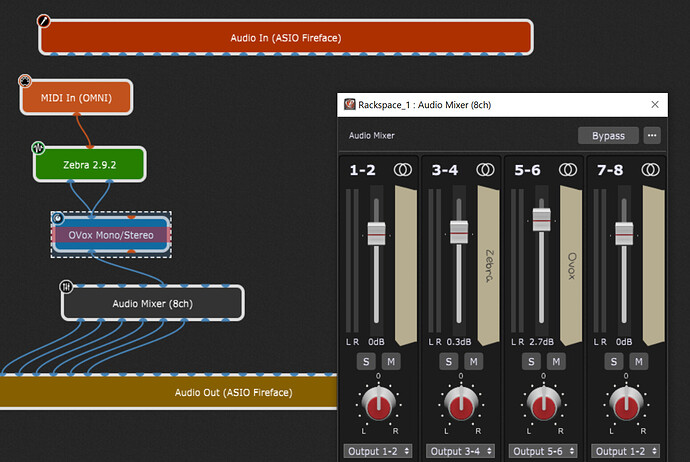This screenshot has width=690, height=462.
Task: Click the 0dB level readout on channel 1-2
Action: point(376,342)
